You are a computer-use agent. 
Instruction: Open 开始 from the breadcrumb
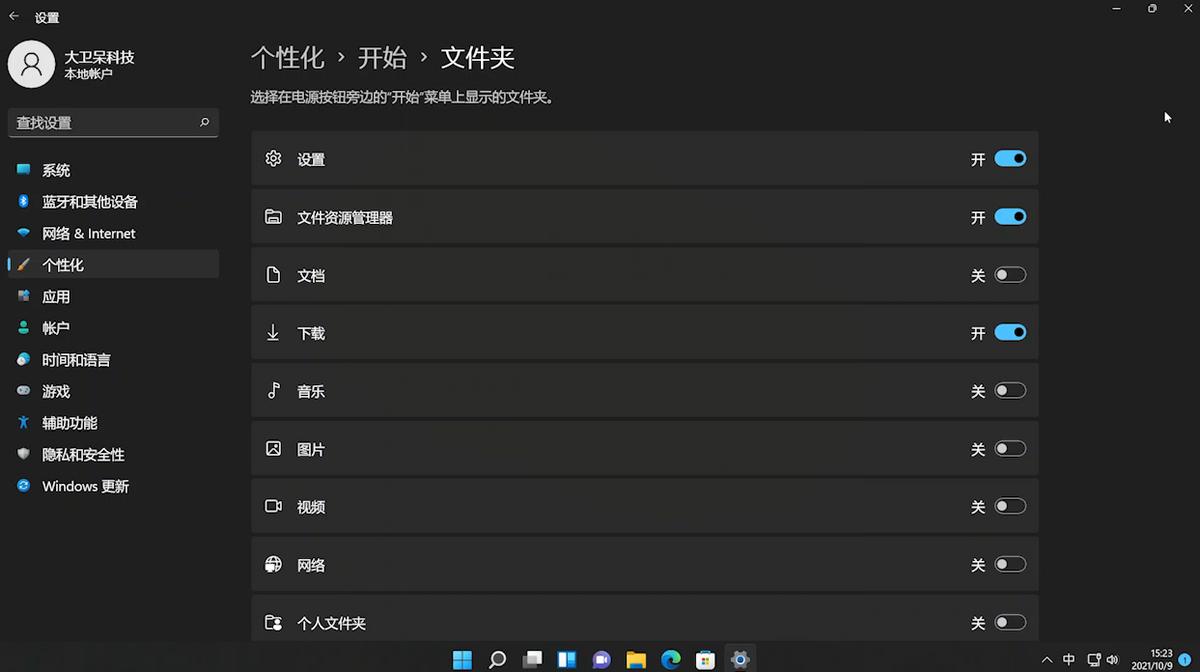tap(383, 58)
